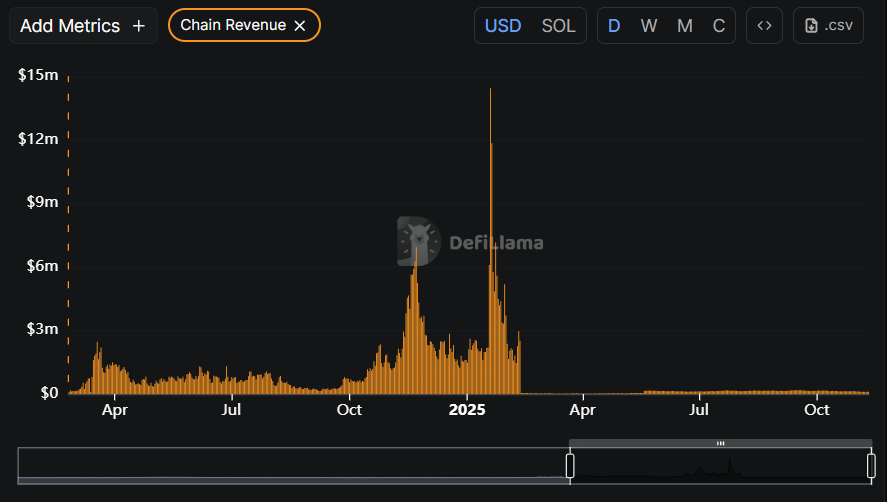This screenshot has width=887, height=502.
Task: Click the January 2025 peak revenue bar
Action: point(490,241)
